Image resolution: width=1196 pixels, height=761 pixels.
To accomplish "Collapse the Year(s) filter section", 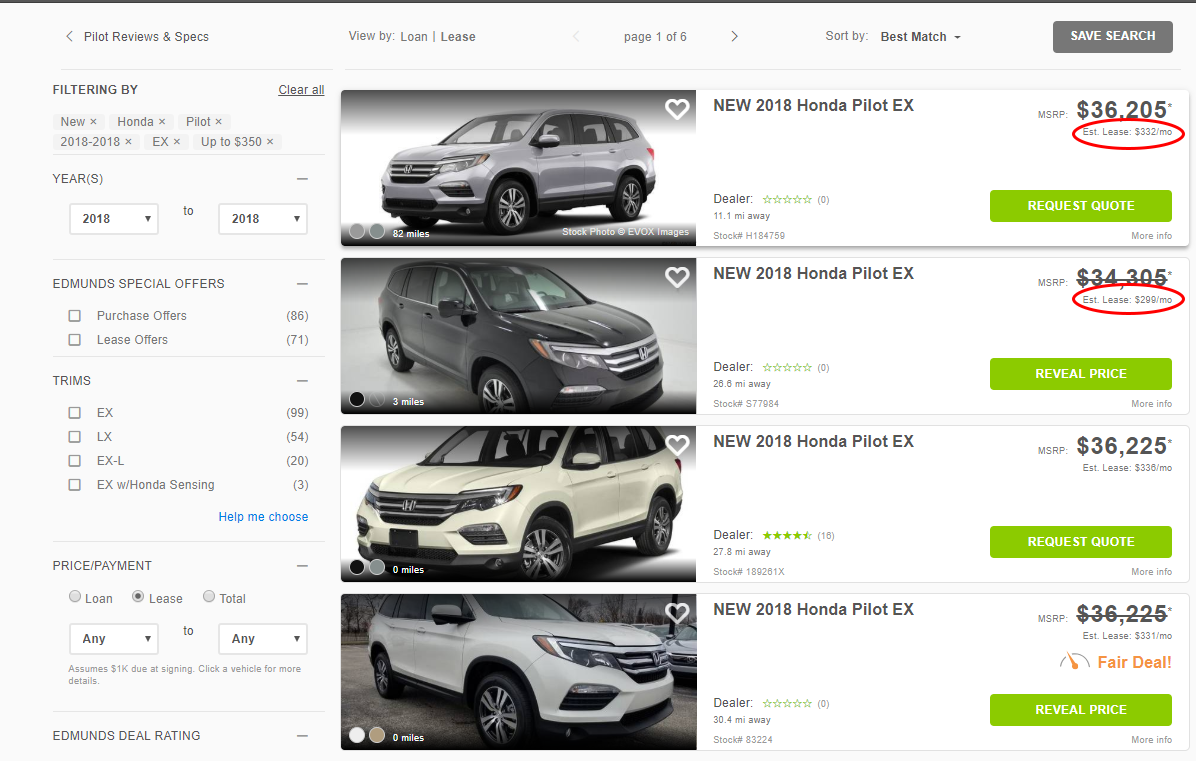I will [302, 178].
